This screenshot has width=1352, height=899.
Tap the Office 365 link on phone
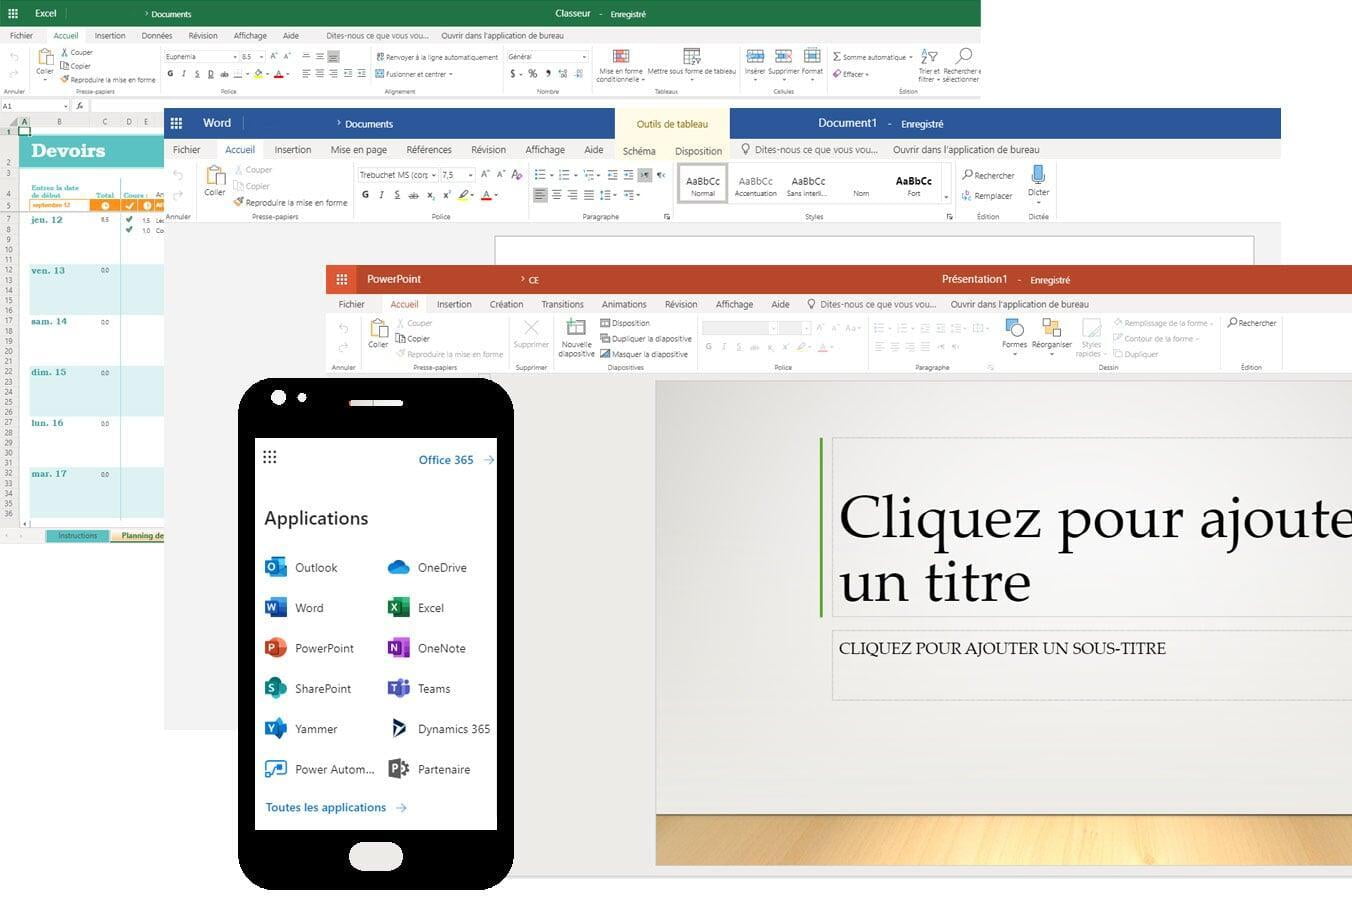tap(456, 460)
